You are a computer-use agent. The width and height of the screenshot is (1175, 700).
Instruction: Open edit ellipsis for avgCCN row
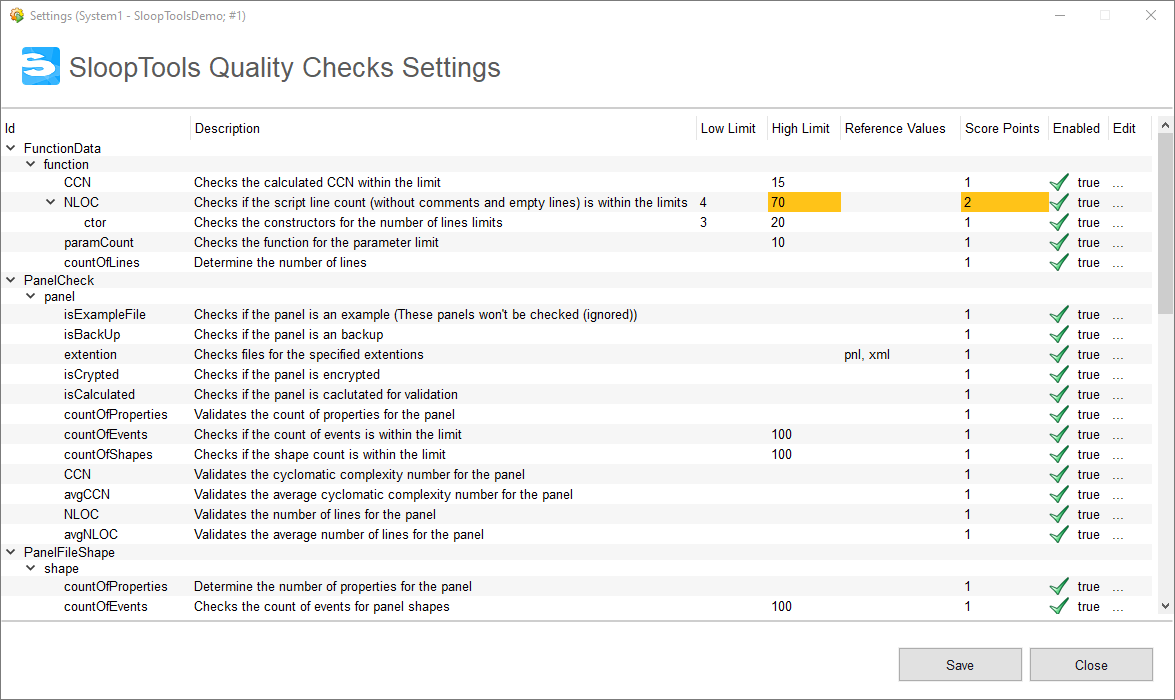[x=1118, y=496]
